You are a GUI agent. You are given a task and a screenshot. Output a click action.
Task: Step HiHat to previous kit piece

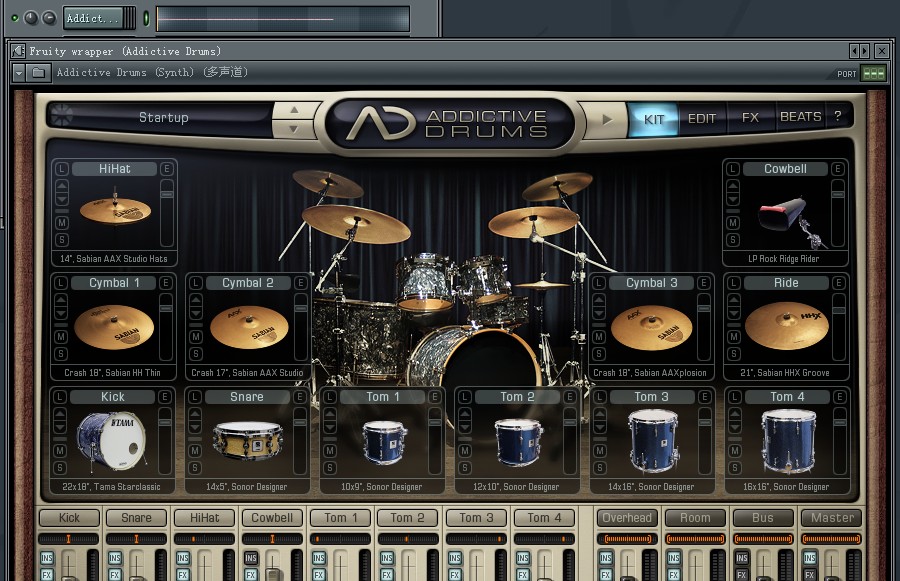coord(62,185)
